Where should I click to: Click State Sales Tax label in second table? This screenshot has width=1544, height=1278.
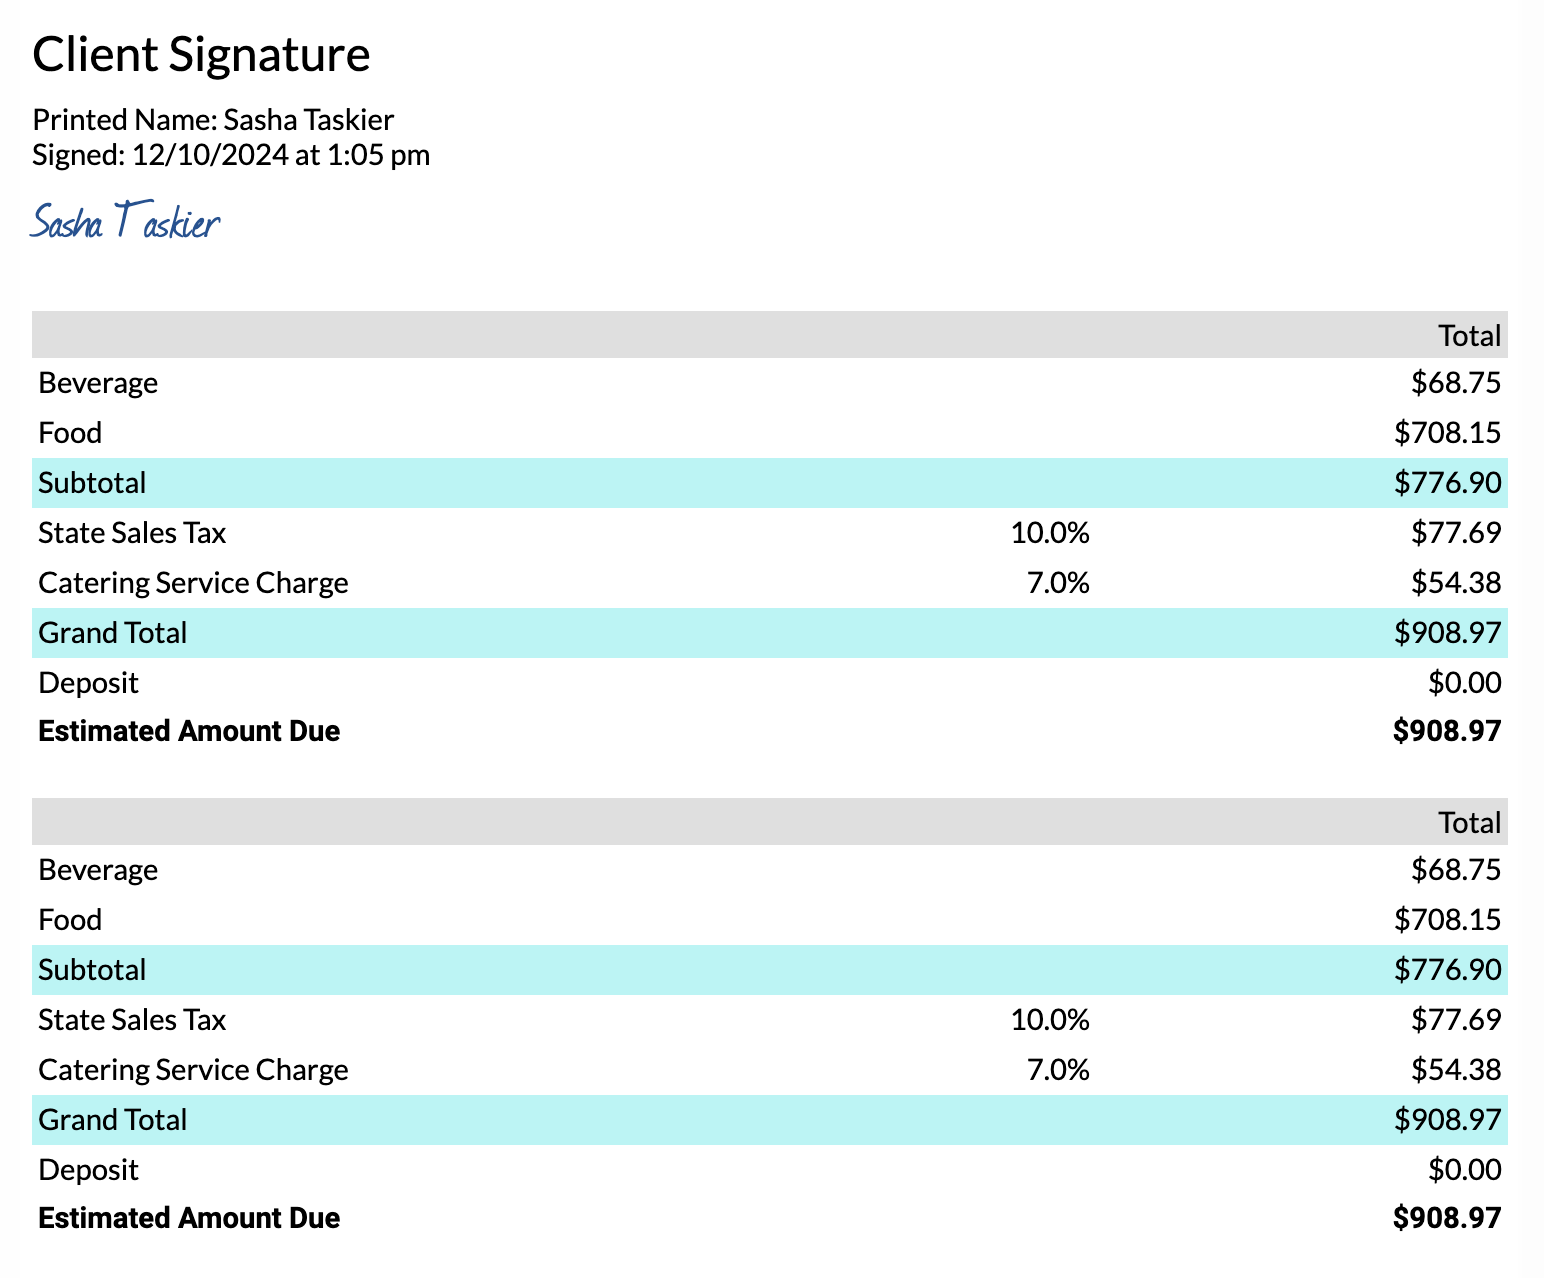click(132, 1020)
